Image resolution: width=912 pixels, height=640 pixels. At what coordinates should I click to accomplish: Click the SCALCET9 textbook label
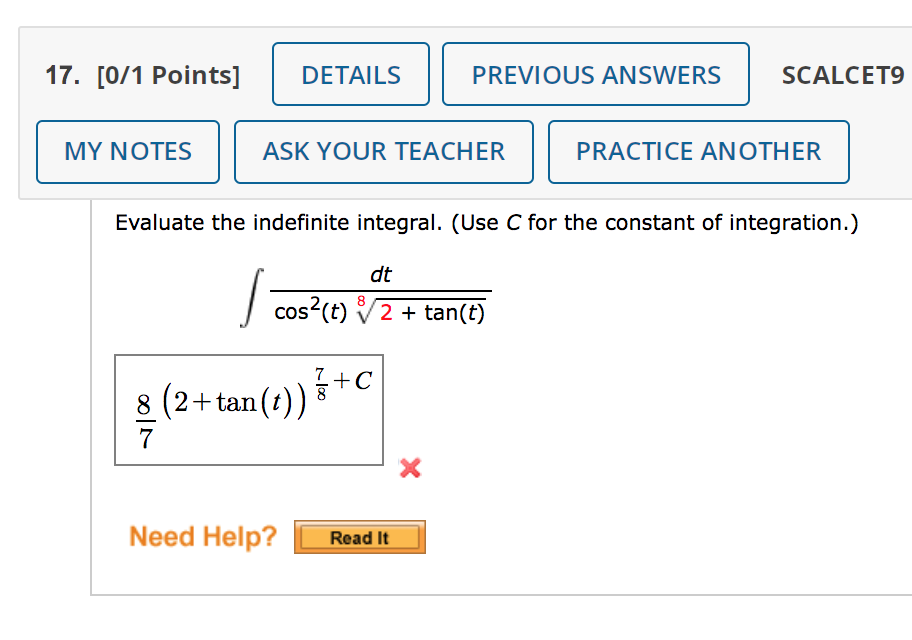[x=842, y=76]
